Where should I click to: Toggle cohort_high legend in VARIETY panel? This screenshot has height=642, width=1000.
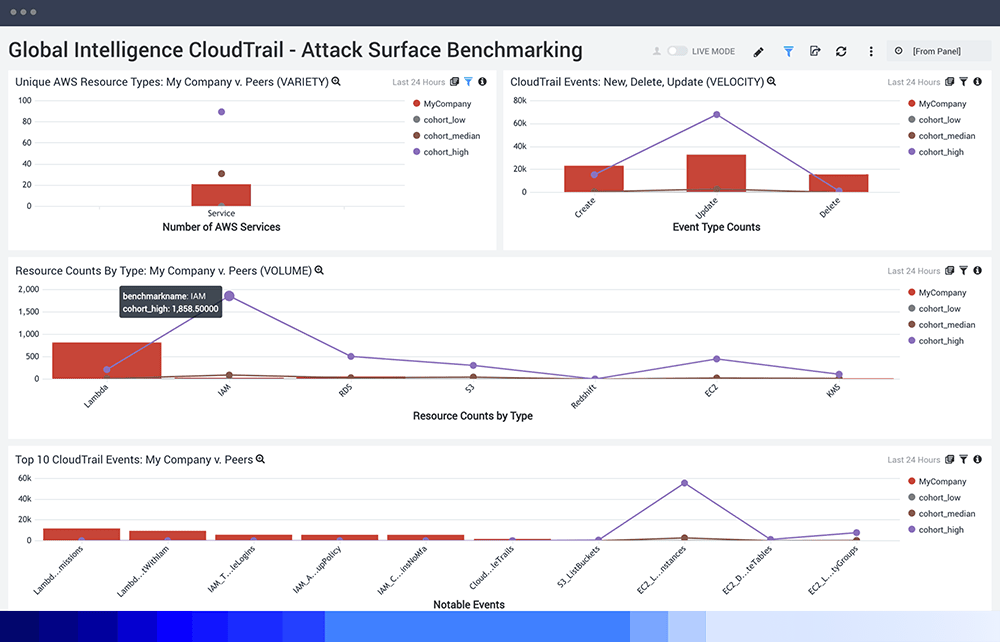point(441,152)
